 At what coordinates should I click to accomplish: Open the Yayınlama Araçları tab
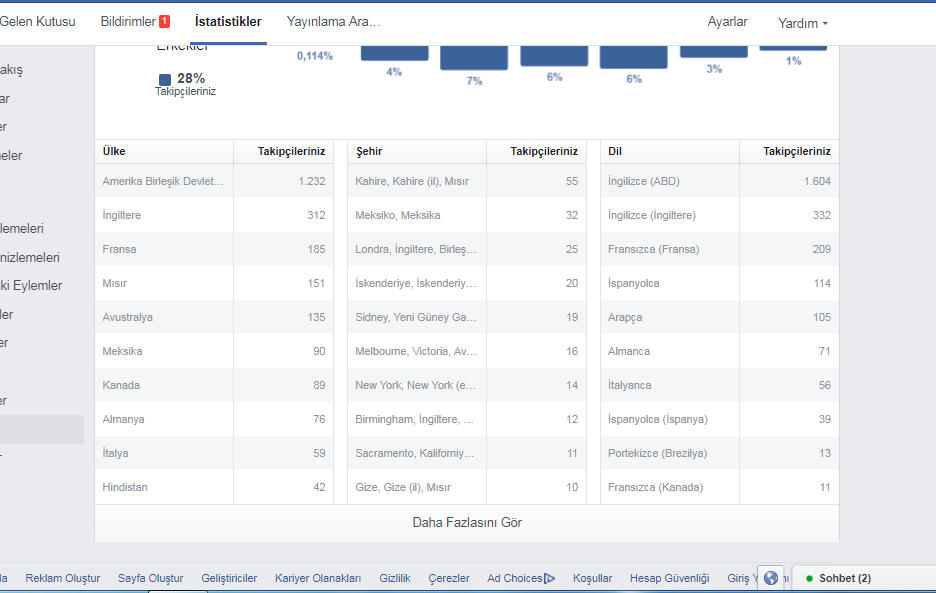click(333, 21)
